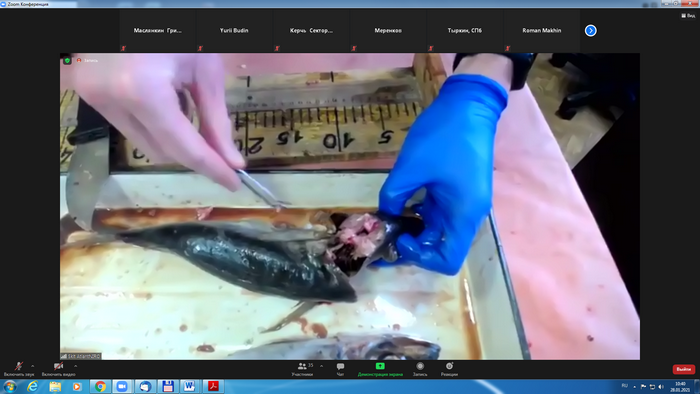This screenshot has width=700, height=394.
Task: Select Тыркин, СПб participant tile
Action: (465, 30)
